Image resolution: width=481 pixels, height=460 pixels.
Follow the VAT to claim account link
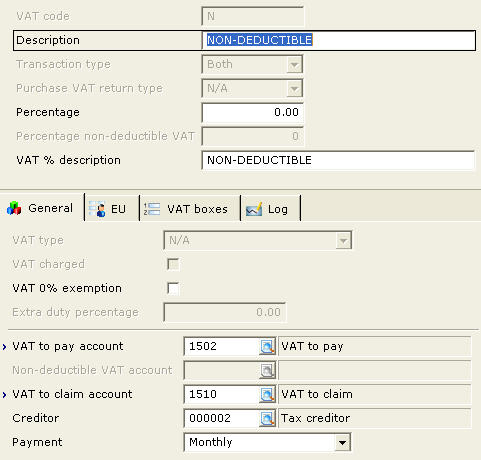coord(72,394)
